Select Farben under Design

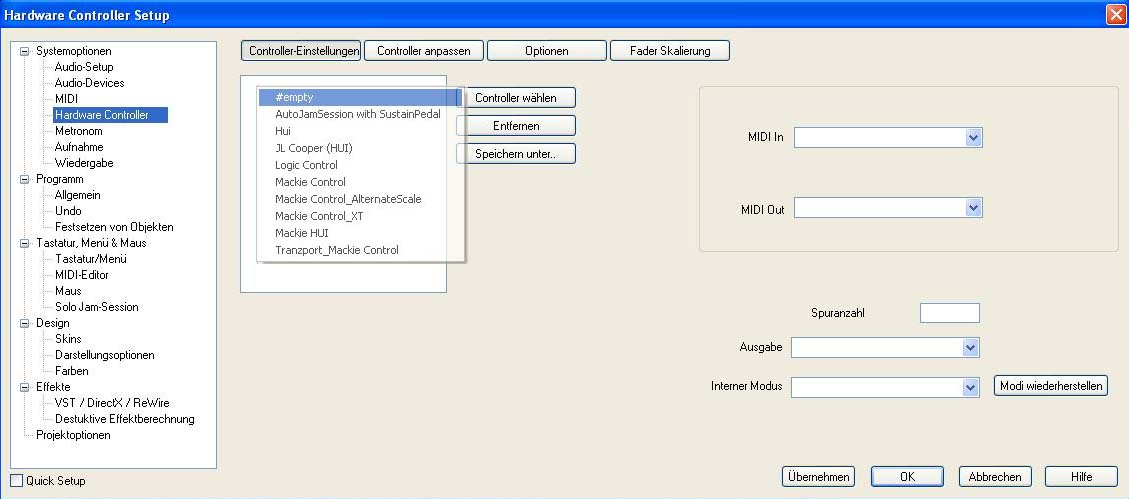pos(71,371)
